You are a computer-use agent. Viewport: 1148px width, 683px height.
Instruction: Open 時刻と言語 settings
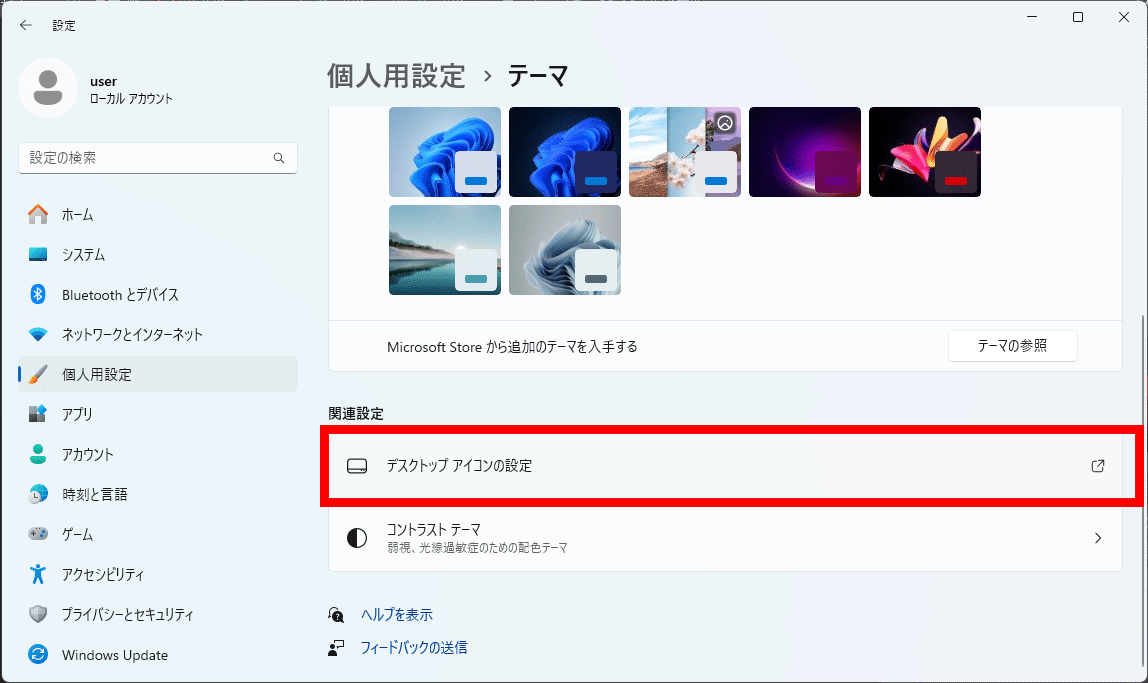pos(157,494)
